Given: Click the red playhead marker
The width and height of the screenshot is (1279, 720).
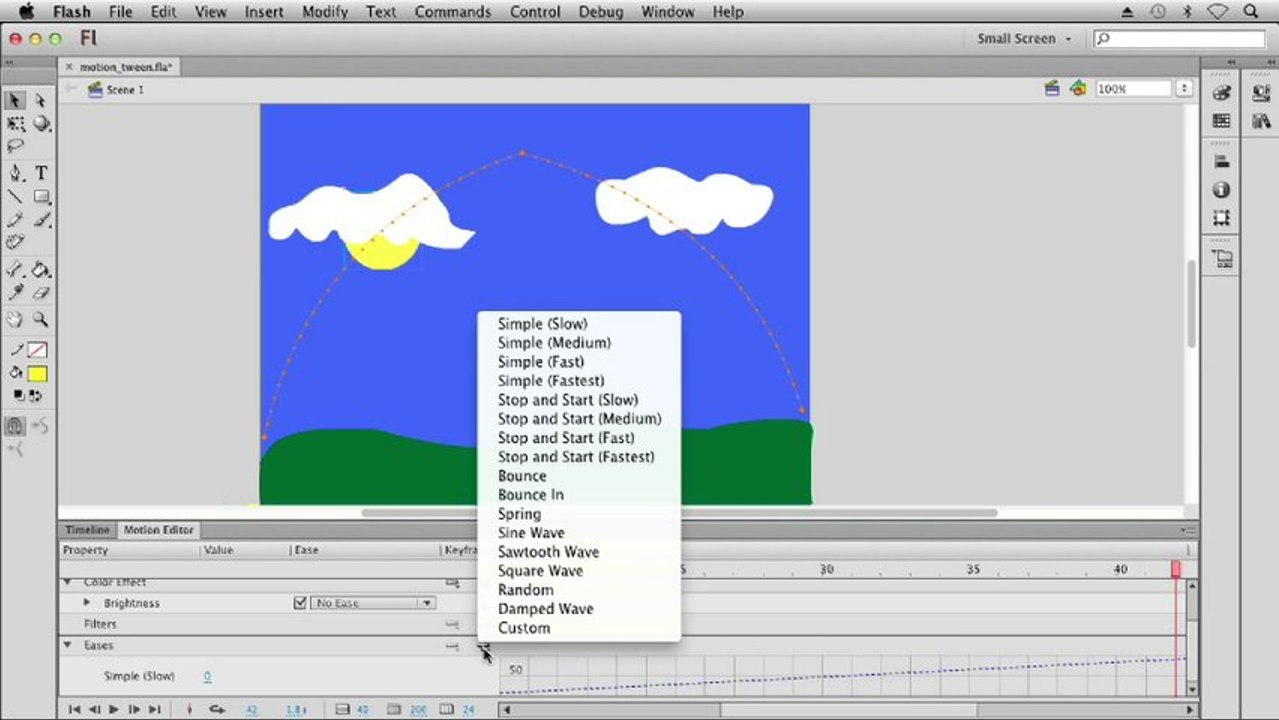Looking at the screenshot, I should click(1176, 568).
